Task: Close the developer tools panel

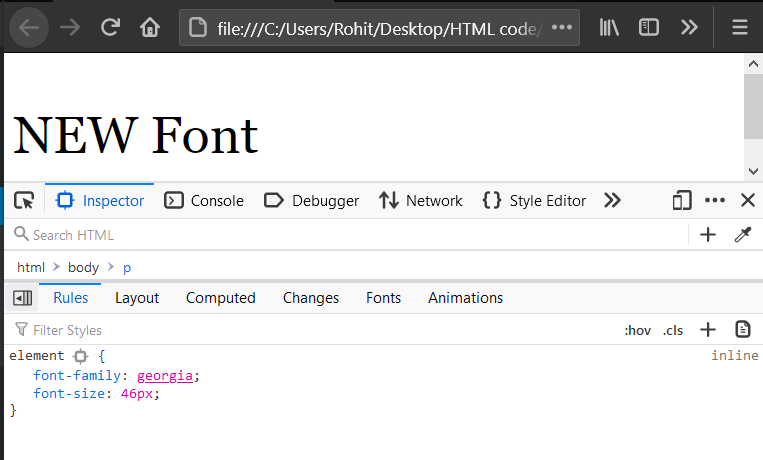Action: [x=748, y=200]
